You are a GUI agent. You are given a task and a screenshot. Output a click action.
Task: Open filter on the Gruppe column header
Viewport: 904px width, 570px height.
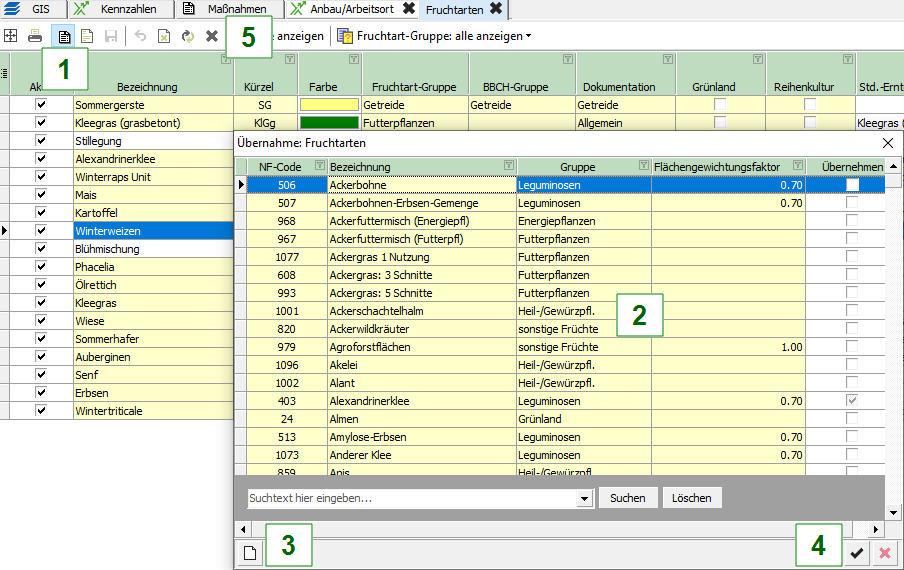tap(646, 166)
